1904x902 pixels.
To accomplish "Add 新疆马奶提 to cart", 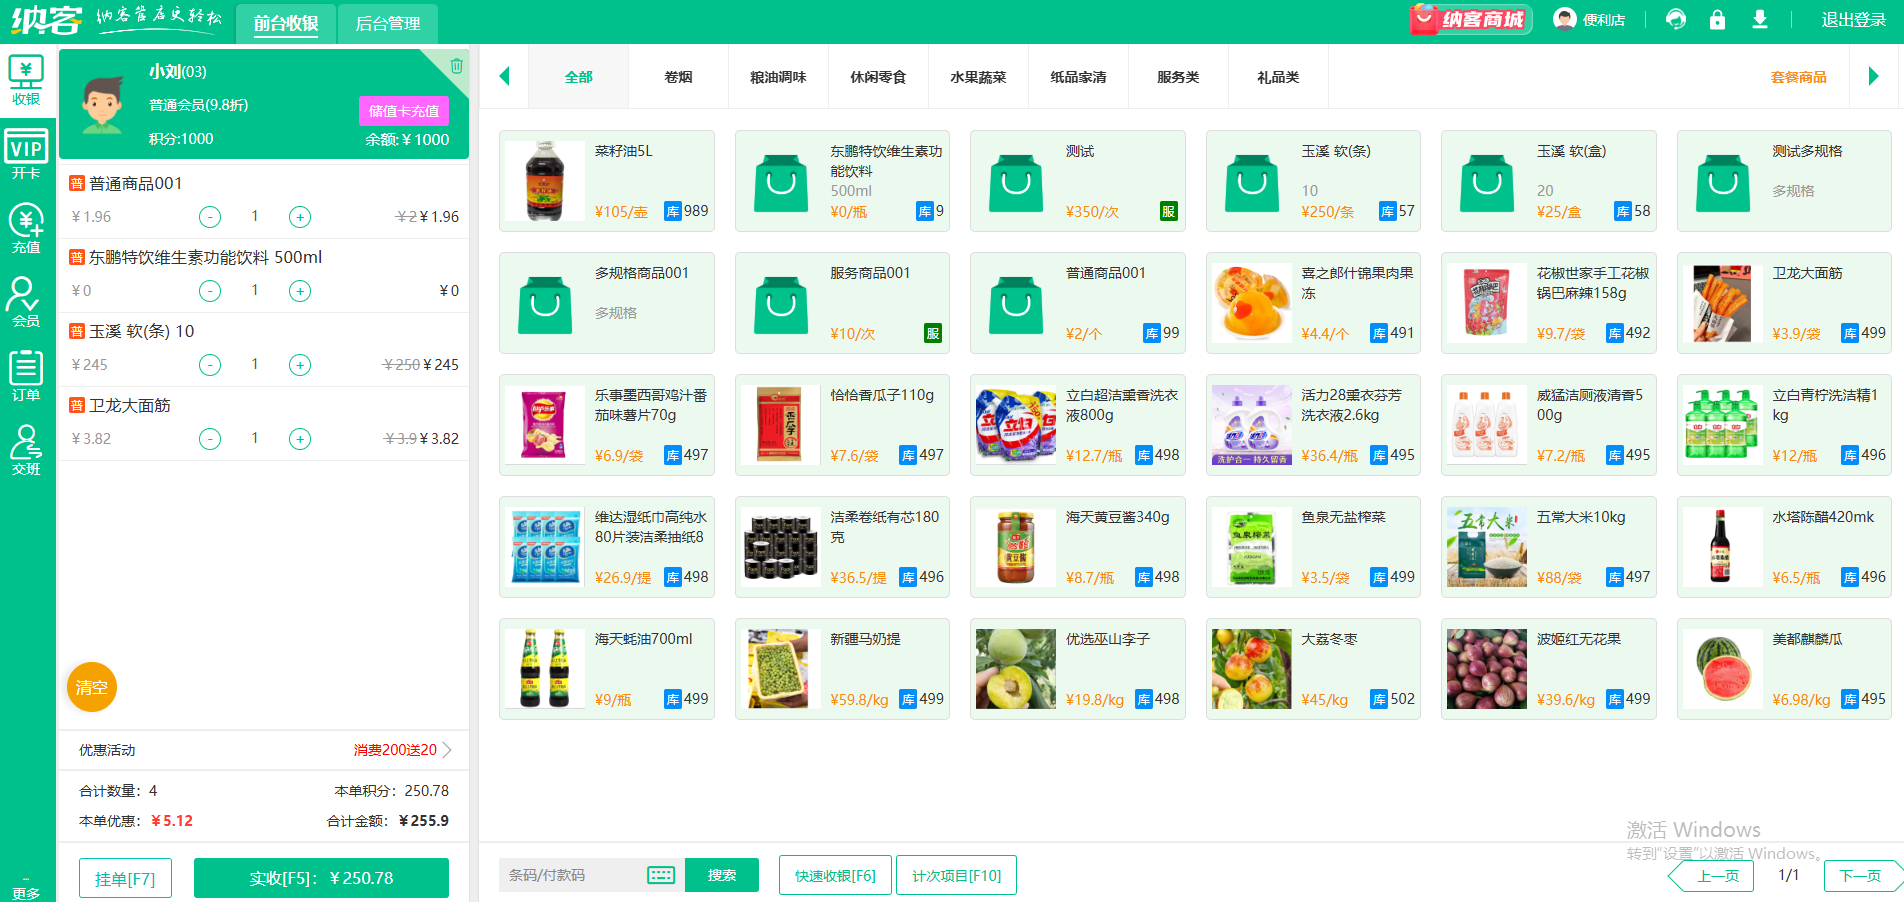I will (x=842, y=669).
